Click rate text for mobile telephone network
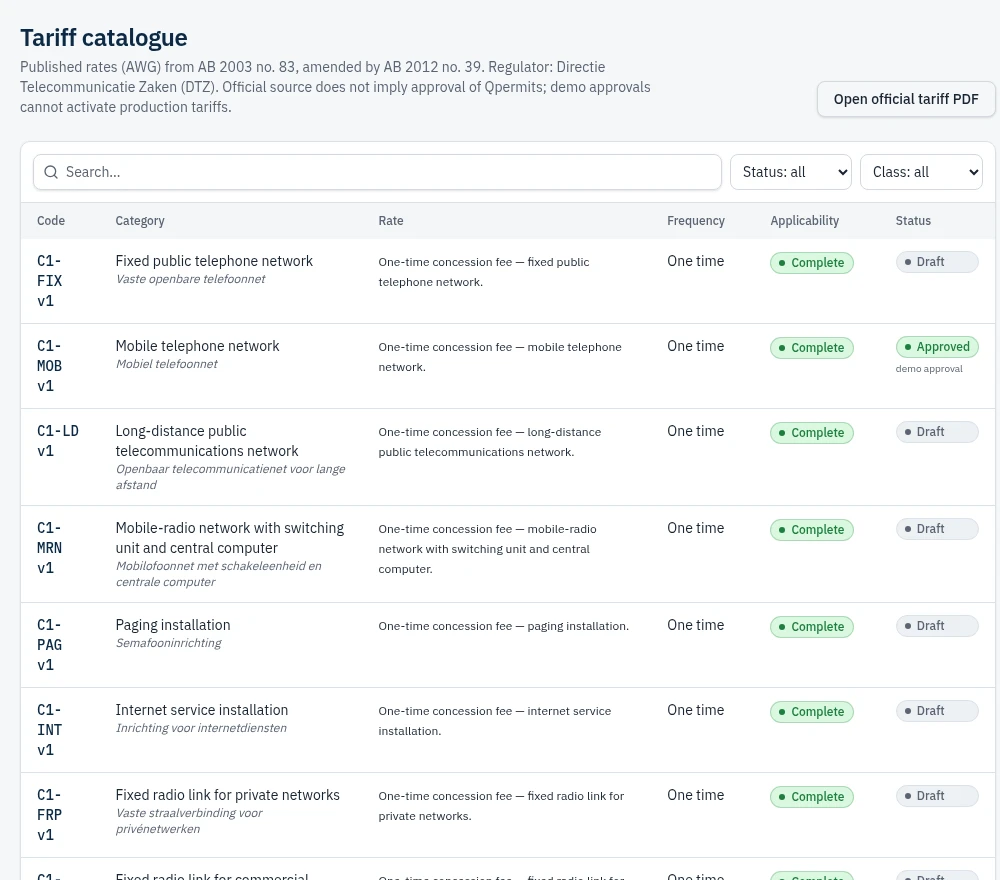This screenshot has height=880, width=1000. pos(500,356)
